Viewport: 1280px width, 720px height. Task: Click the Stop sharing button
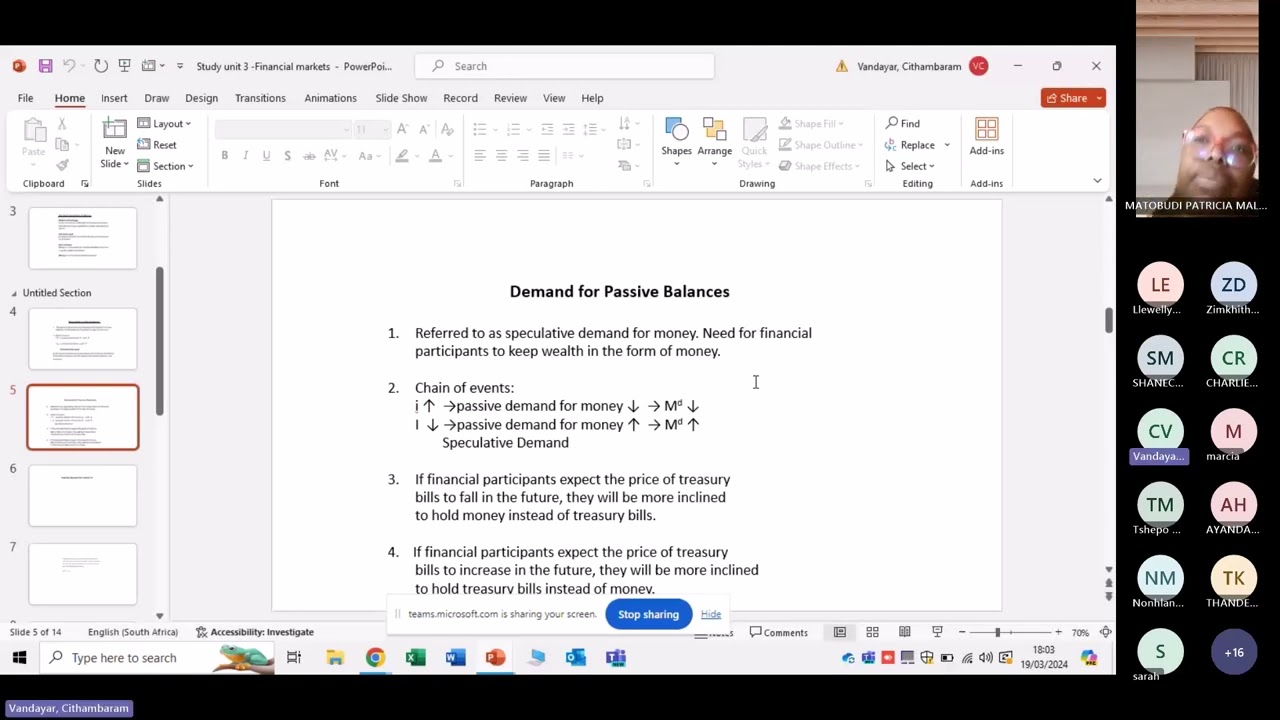point(648,614)
